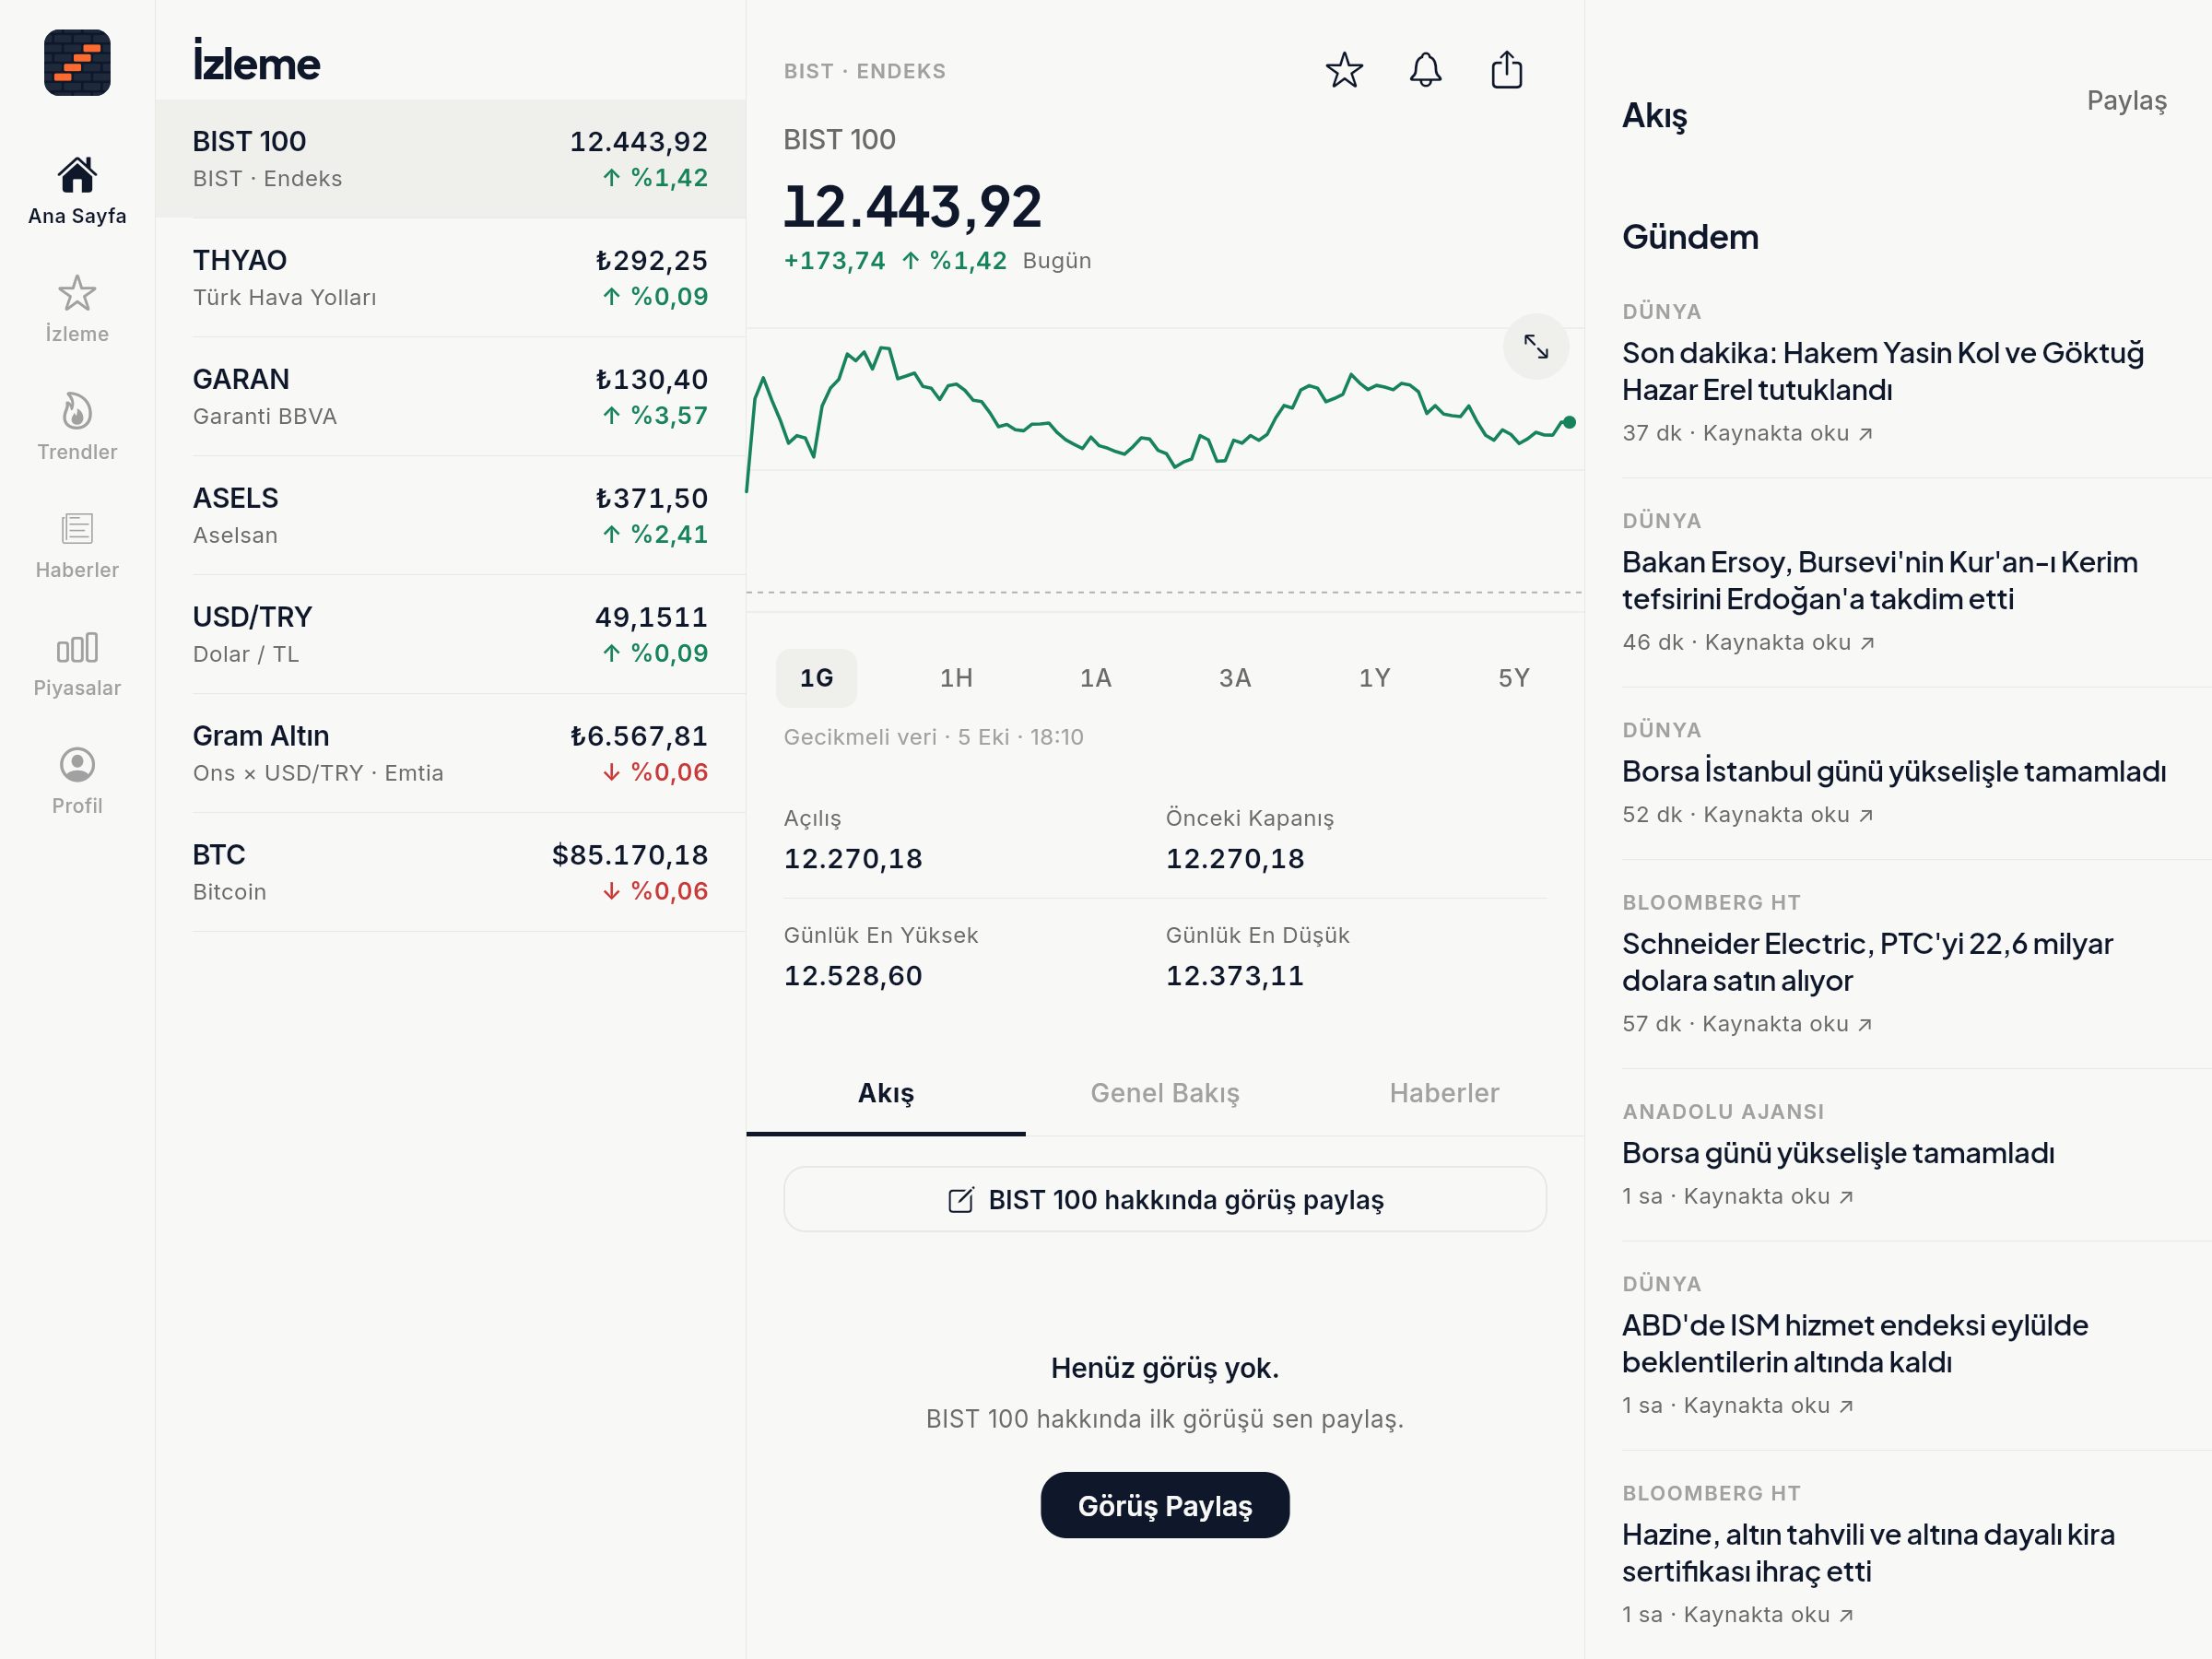The image size is (2212, 1659).
Task: Open Kaynakta oku for Hakem Yasin Kol
Action: 1787,433
